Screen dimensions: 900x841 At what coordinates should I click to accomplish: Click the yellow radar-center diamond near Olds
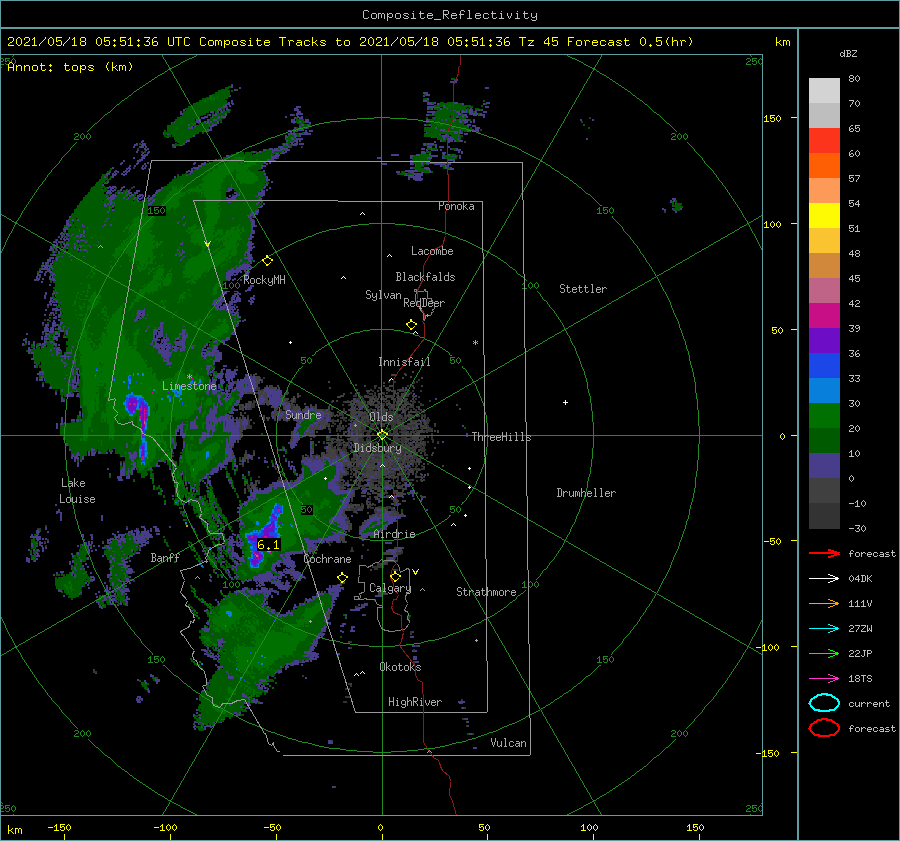click(x=382, y=435)
